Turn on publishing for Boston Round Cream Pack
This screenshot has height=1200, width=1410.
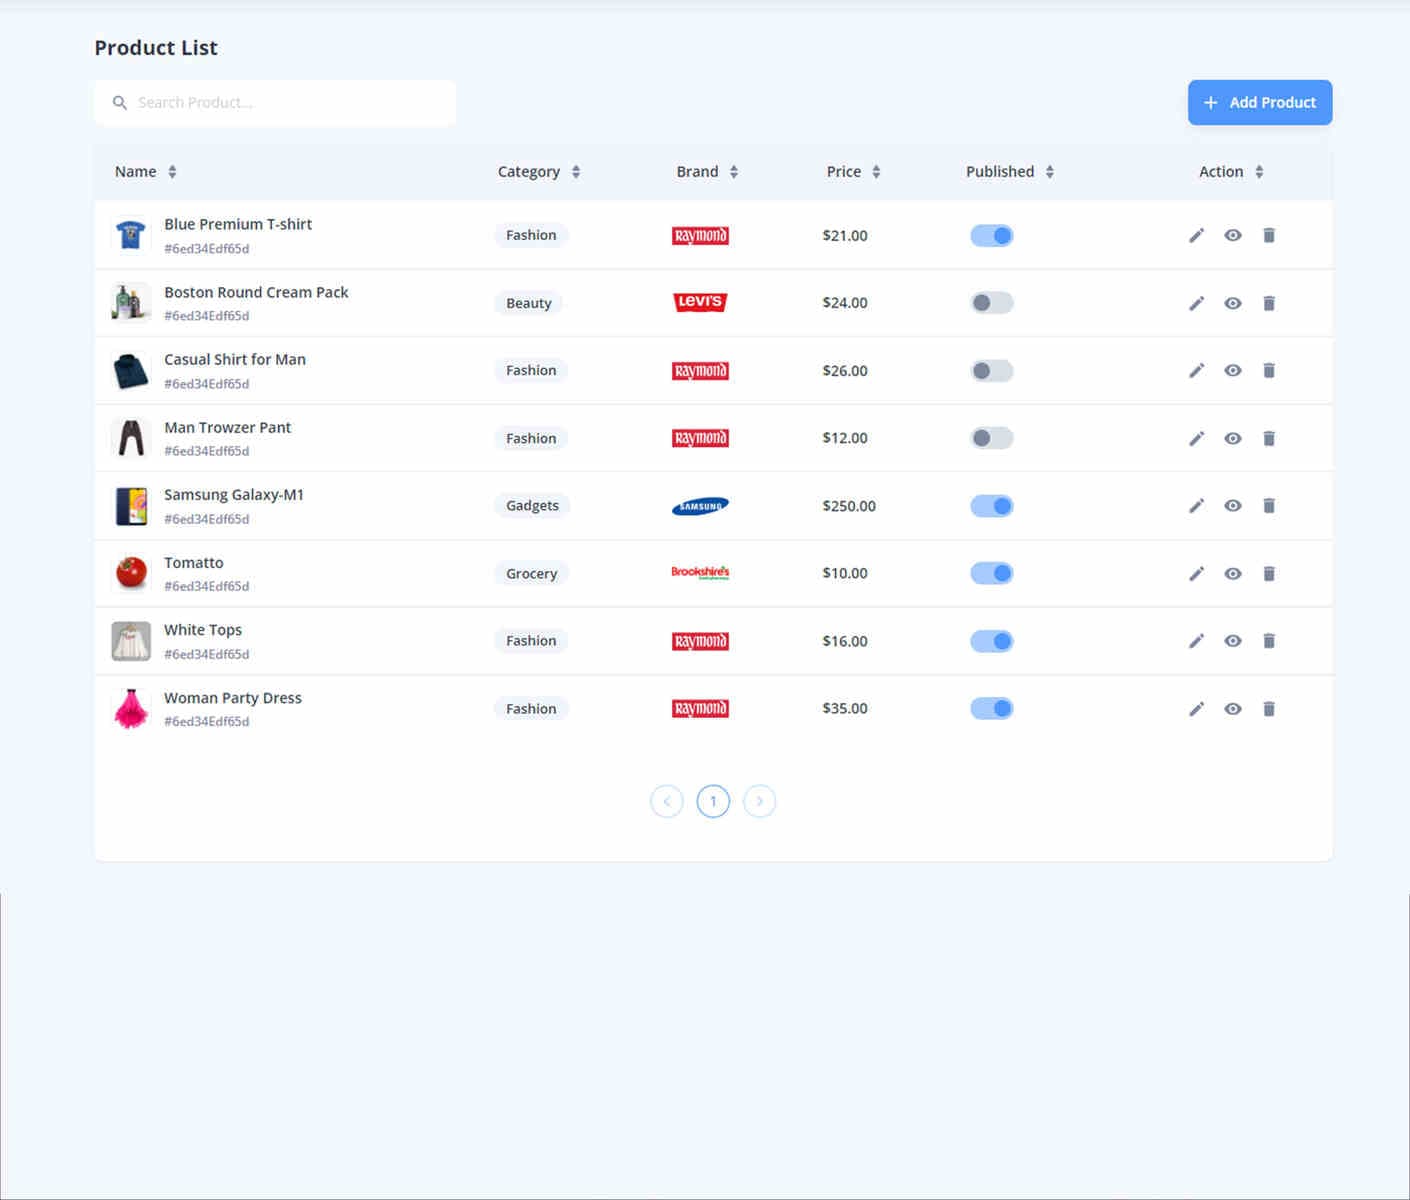point(991,302)
